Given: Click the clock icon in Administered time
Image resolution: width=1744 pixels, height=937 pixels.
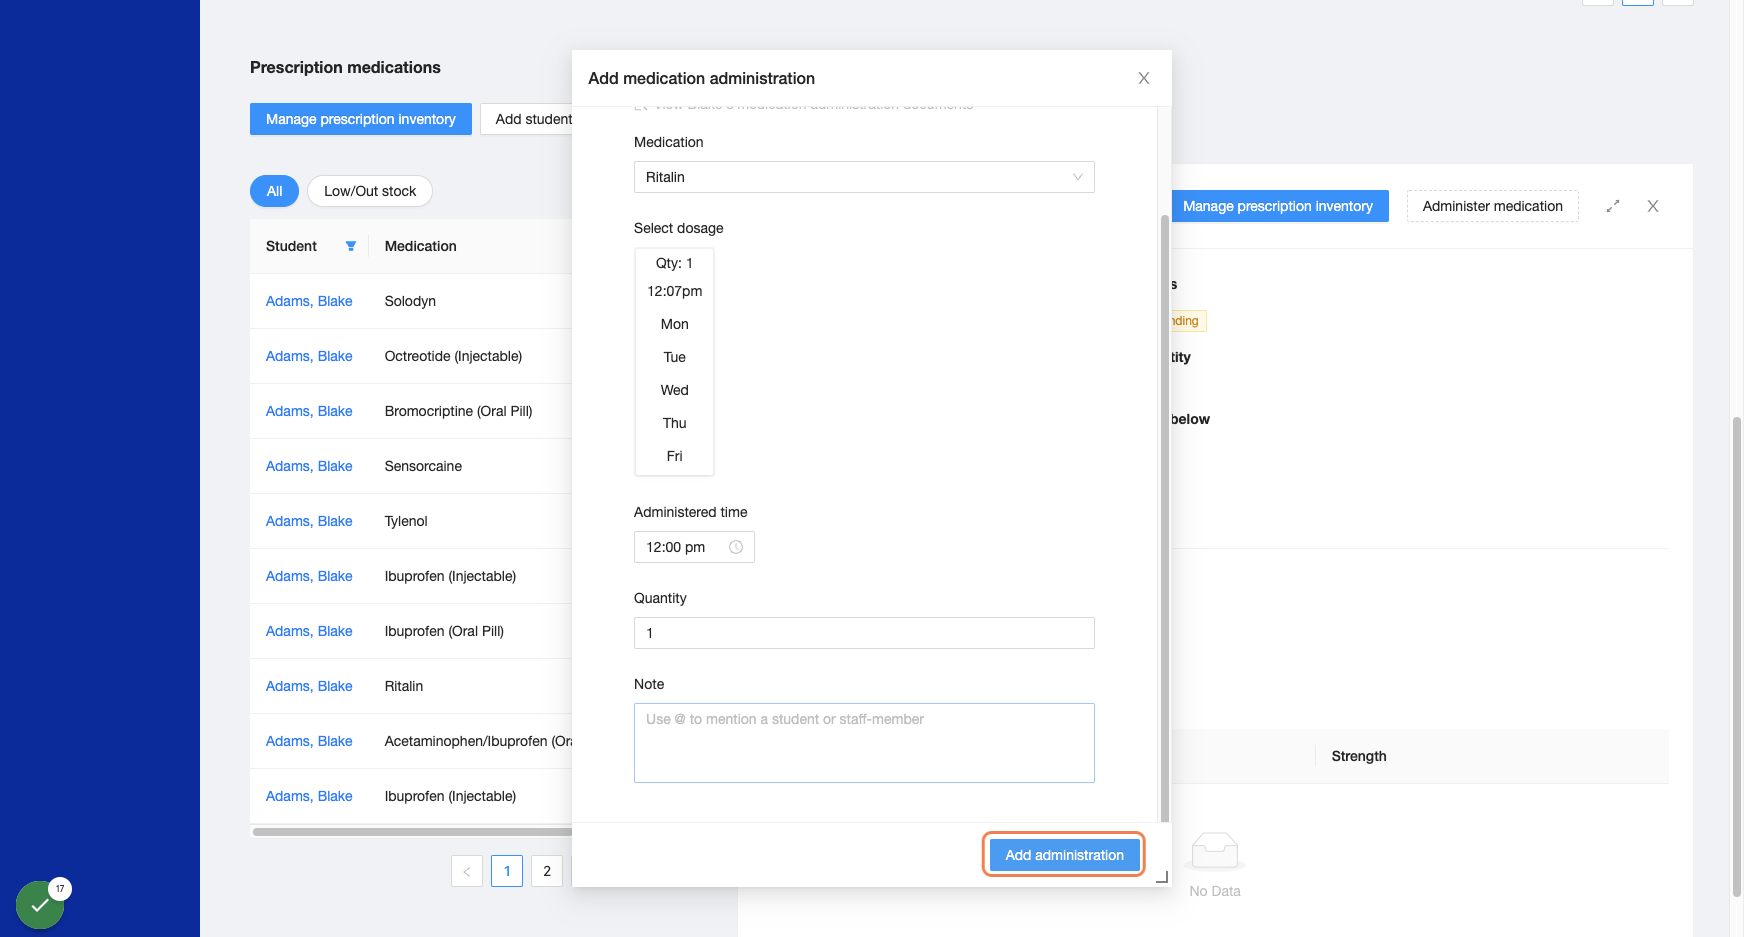Looking at the screenshot, I should coord(736,547).
